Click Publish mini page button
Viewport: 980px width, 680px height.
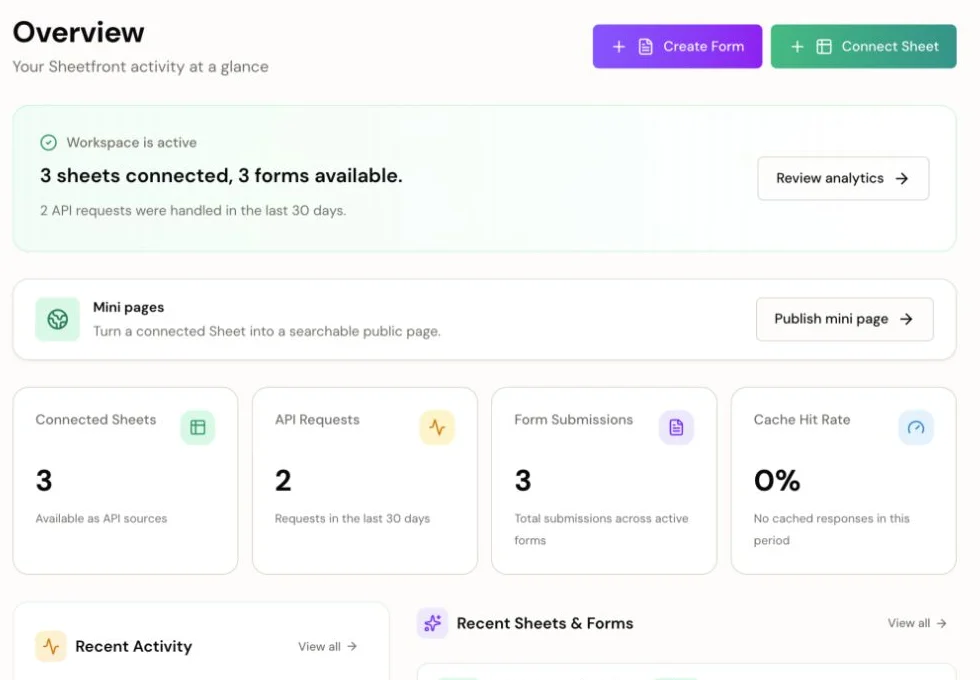(844, 319)
